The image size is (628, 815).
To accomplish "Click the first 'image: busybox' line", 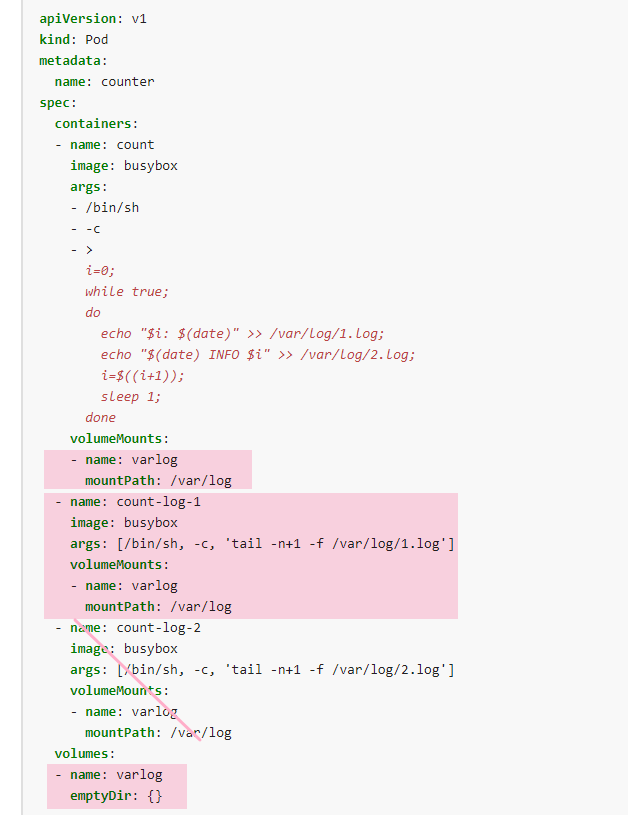I will point(124,165).
